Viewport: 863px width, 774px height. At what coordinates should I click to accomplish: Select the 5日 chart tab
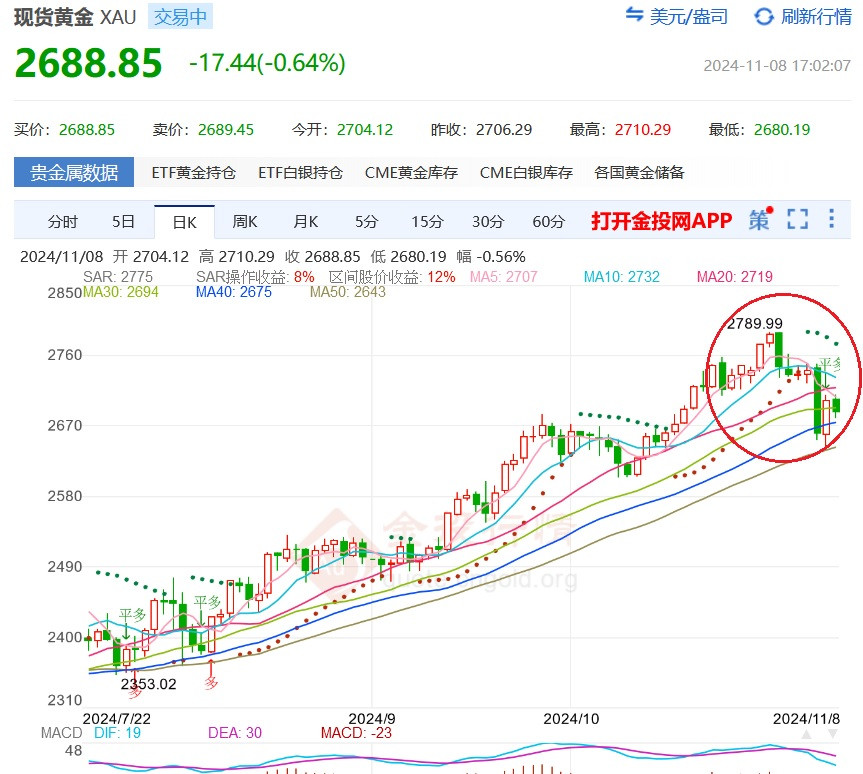click(123, 221)
